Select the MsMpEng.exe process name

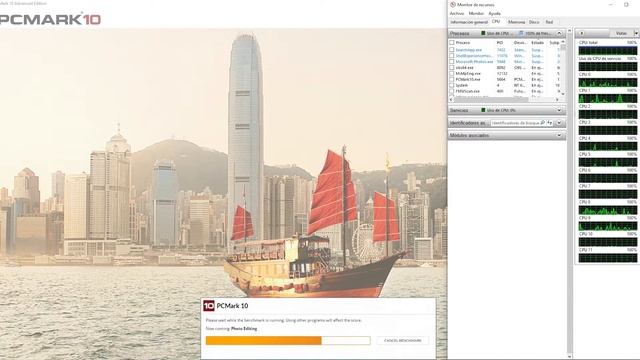468,73
